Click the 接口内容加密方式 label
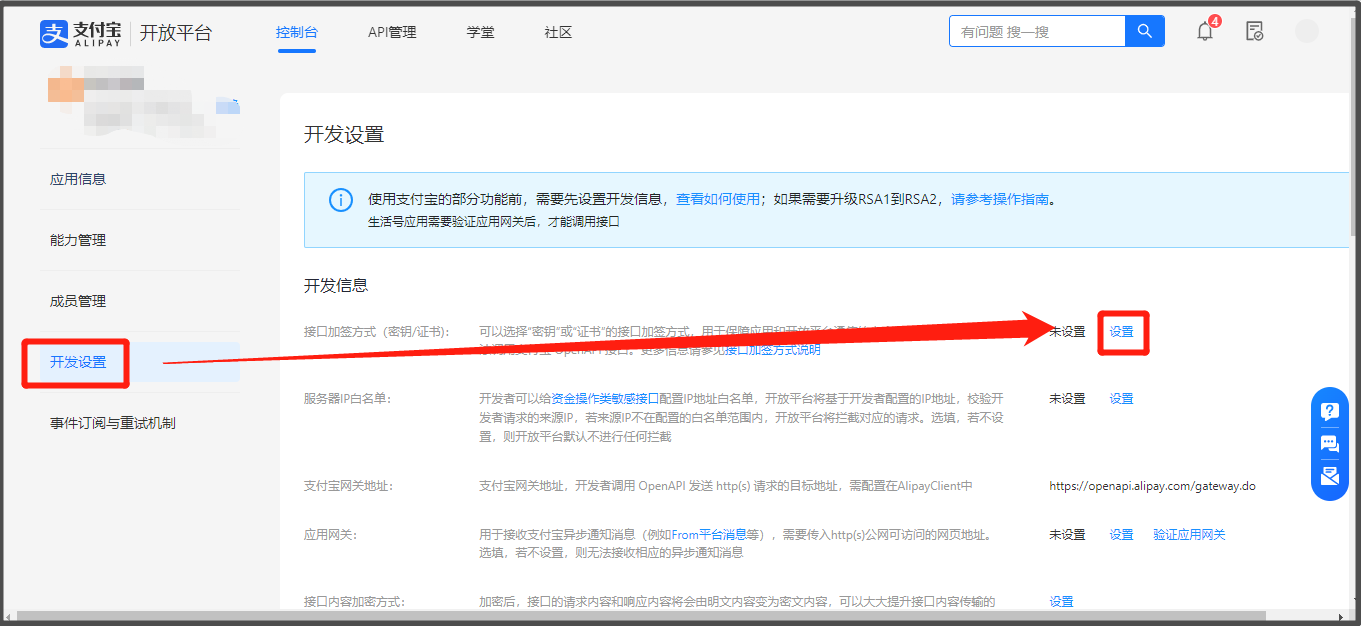This screenshot has height=626, width=1361. 354,601
